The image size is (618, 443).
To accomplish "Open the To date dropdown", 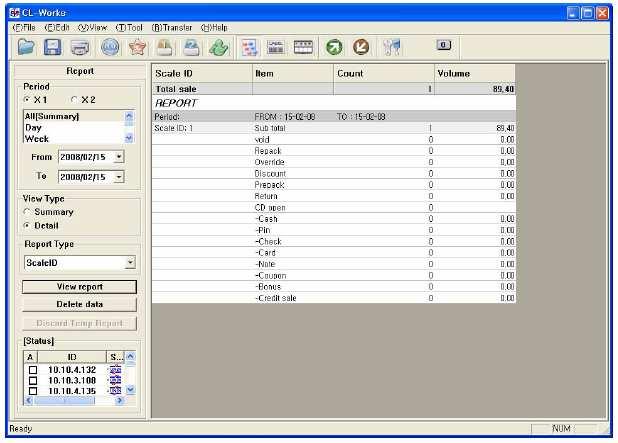I will [119, 177].
